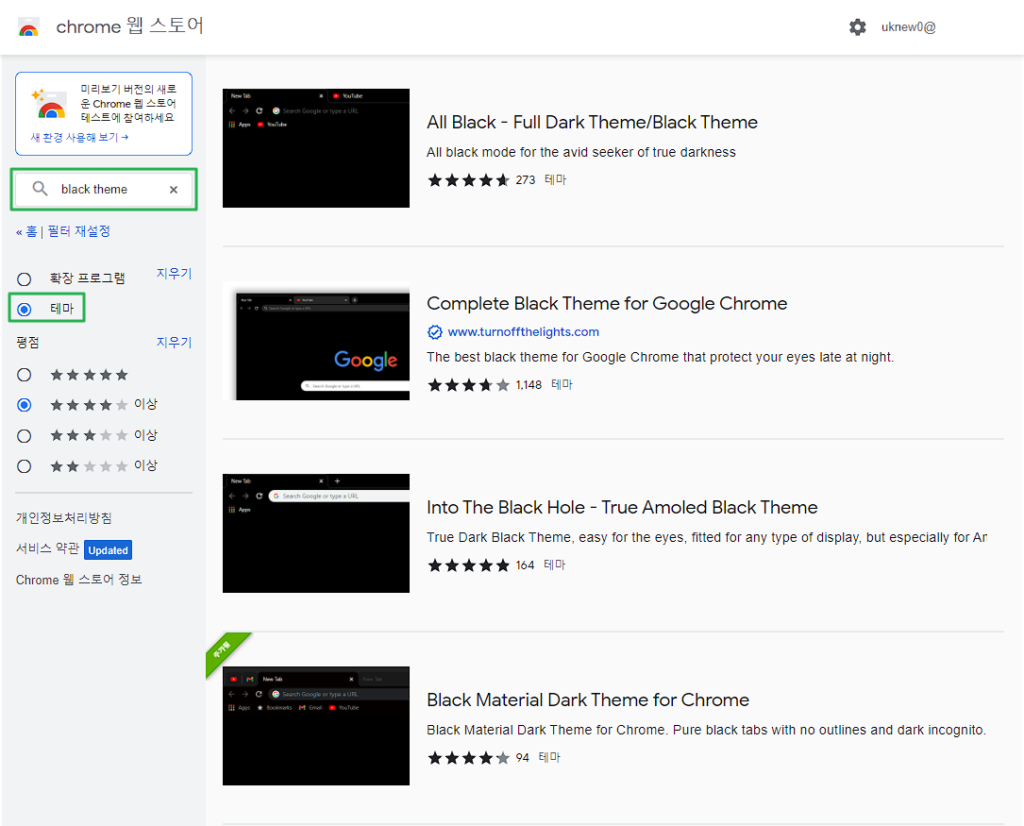Choose the five-star rating filter
Image resolution: width=1024 pixels, height=826 pixels.
tap(24, 375)
